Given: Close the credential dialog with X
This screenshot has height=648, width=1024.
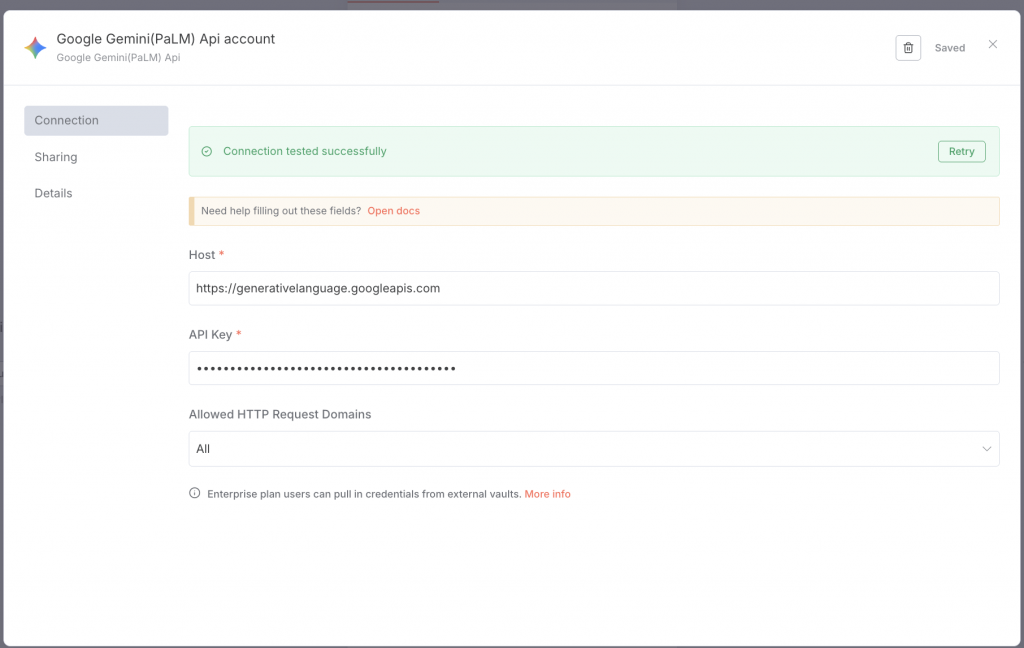Looking at the screenshot, I should pos(993,44).
